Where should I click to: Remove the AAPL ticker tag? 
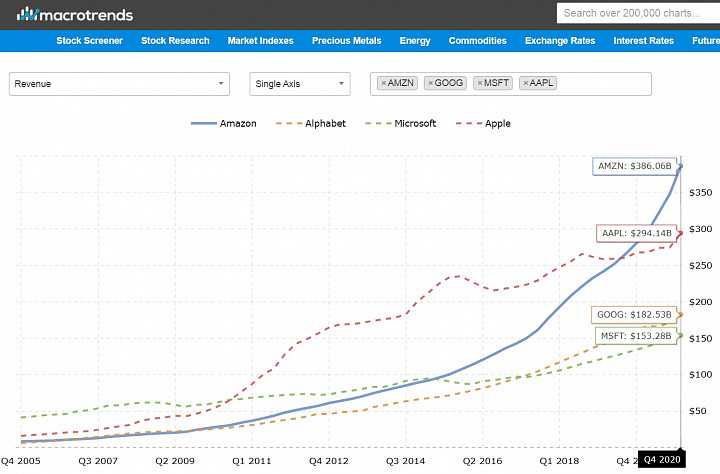(526, 83)
